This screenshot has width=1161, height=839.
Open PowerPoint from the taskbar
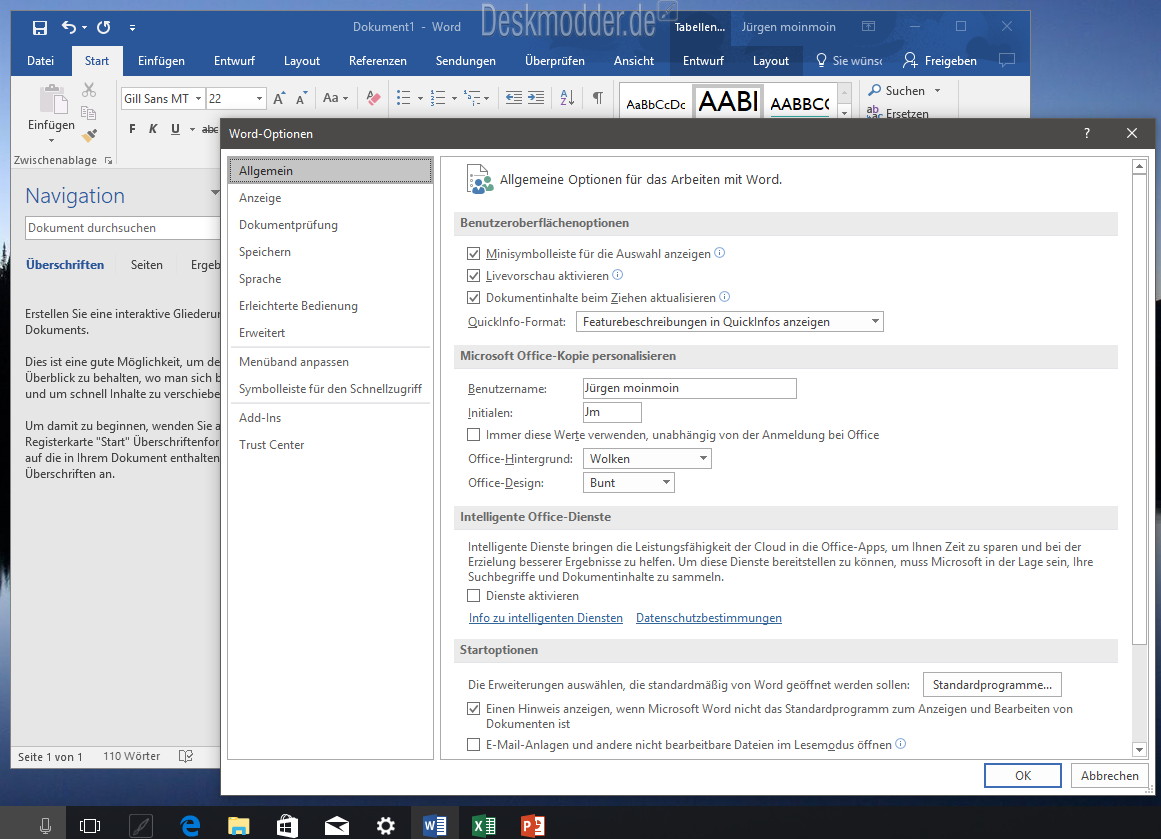(532, 825)
